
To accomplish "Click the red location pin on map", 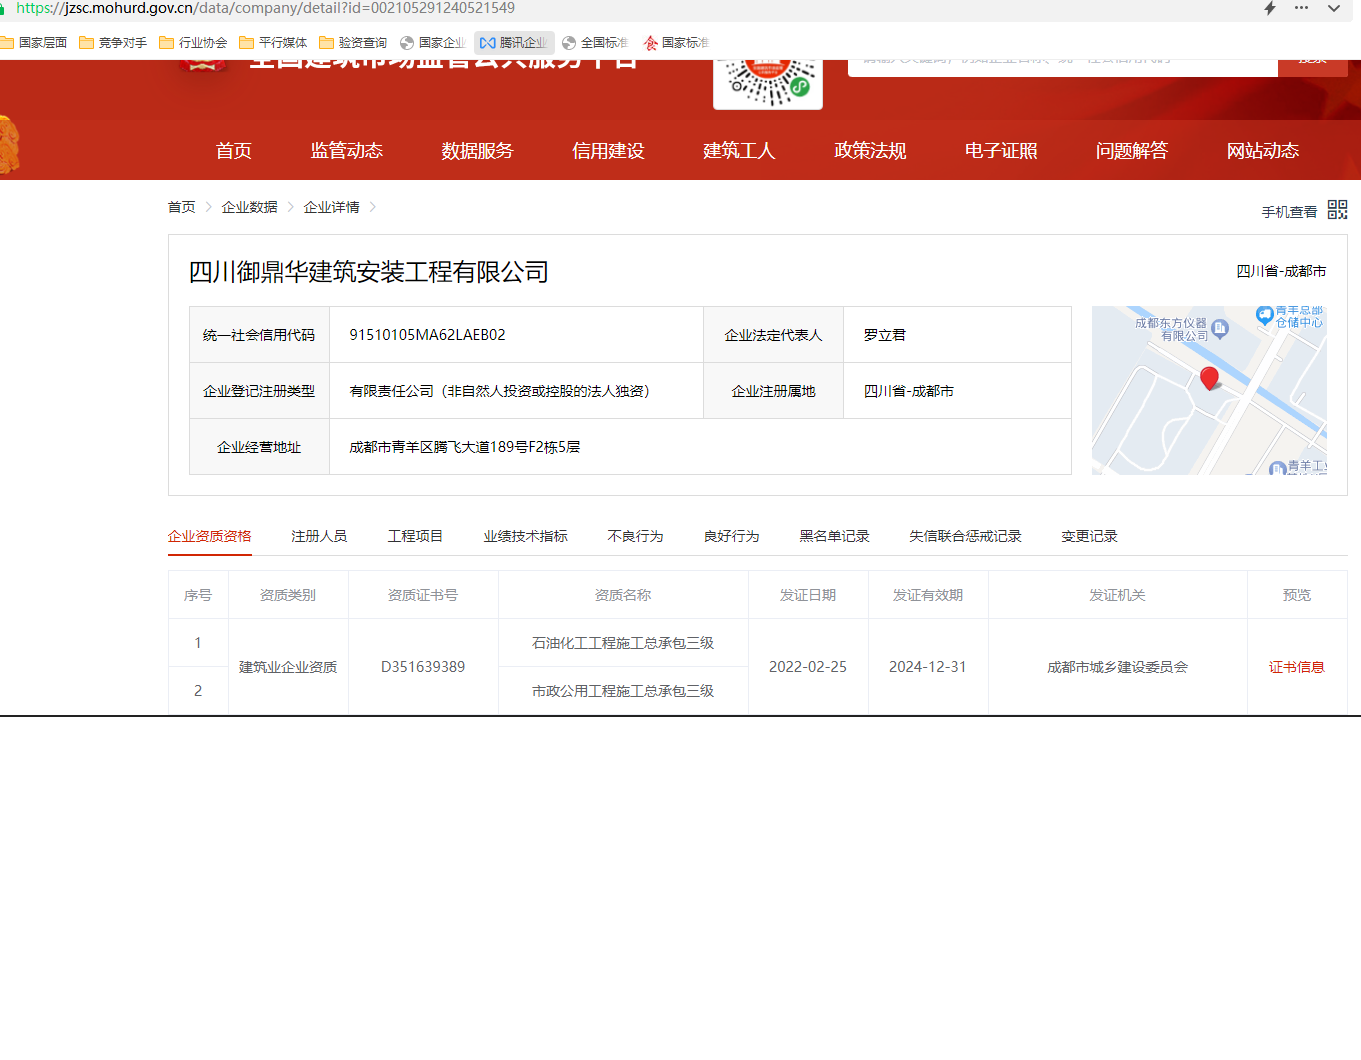I will pyautogui.click(x=1209, y=378).
